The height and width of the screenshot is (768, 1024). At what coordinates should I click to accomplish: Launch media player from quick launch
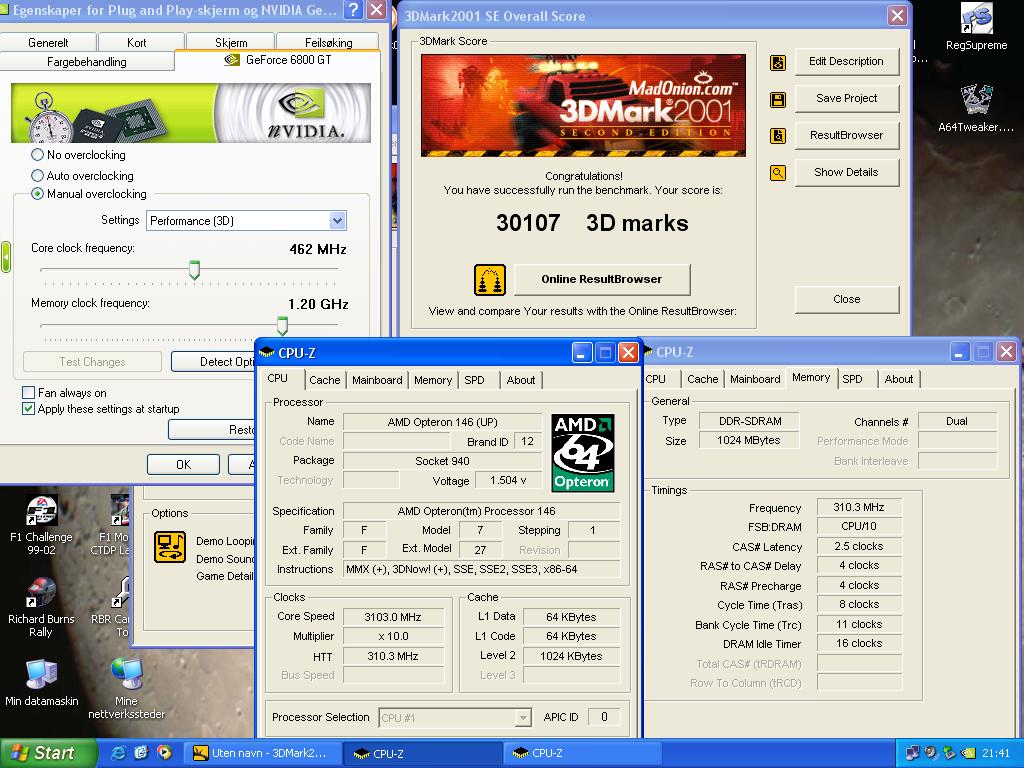pyautogui.click(x=165, y=753)
